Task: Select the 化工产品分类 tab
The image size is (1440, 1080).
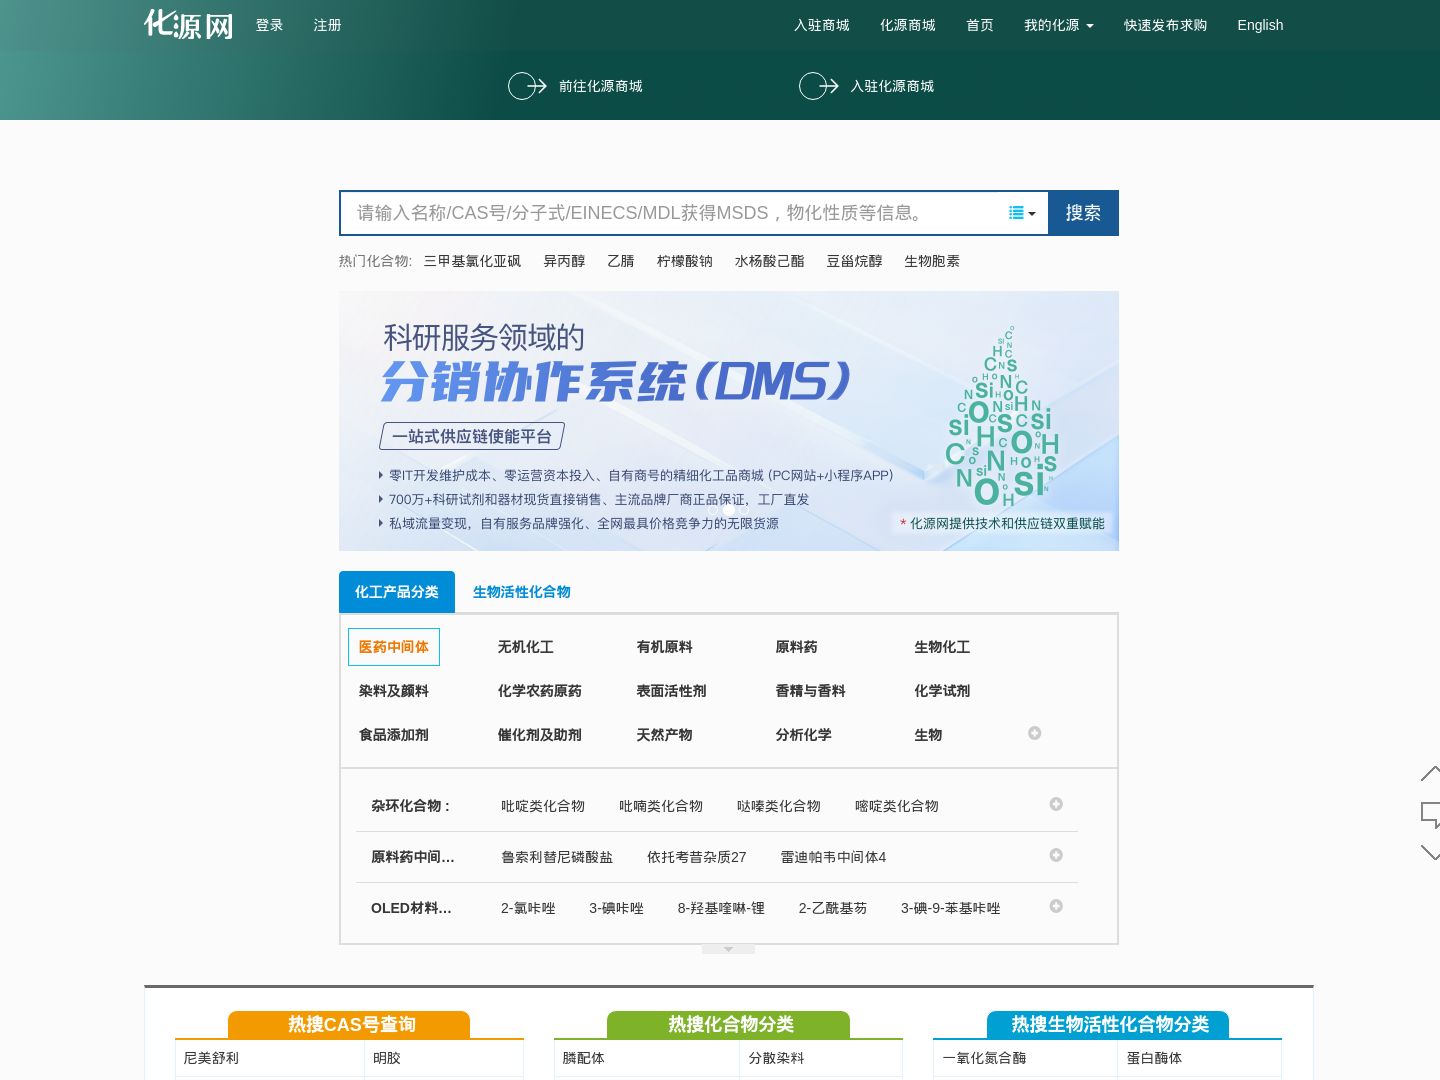Action: click(397, 592)
